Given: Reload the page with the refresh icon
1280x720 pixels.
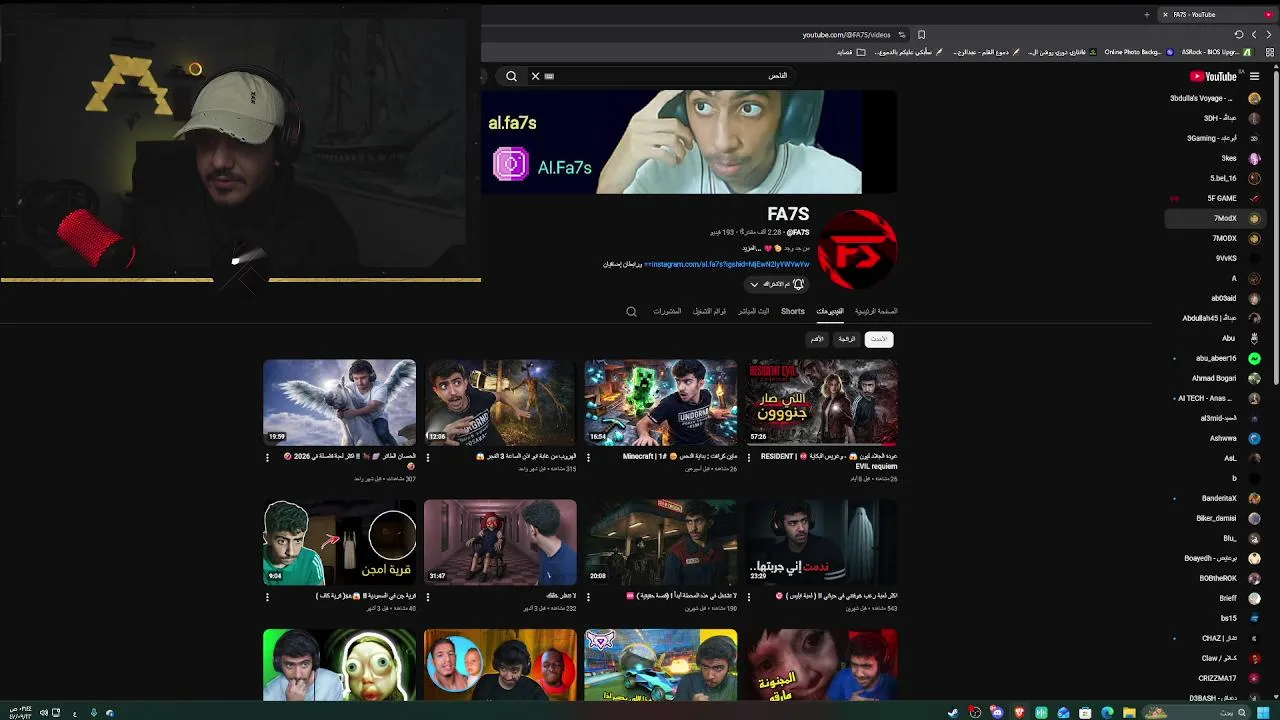Looking at the screenshot, I should (x=1239, y=35).
